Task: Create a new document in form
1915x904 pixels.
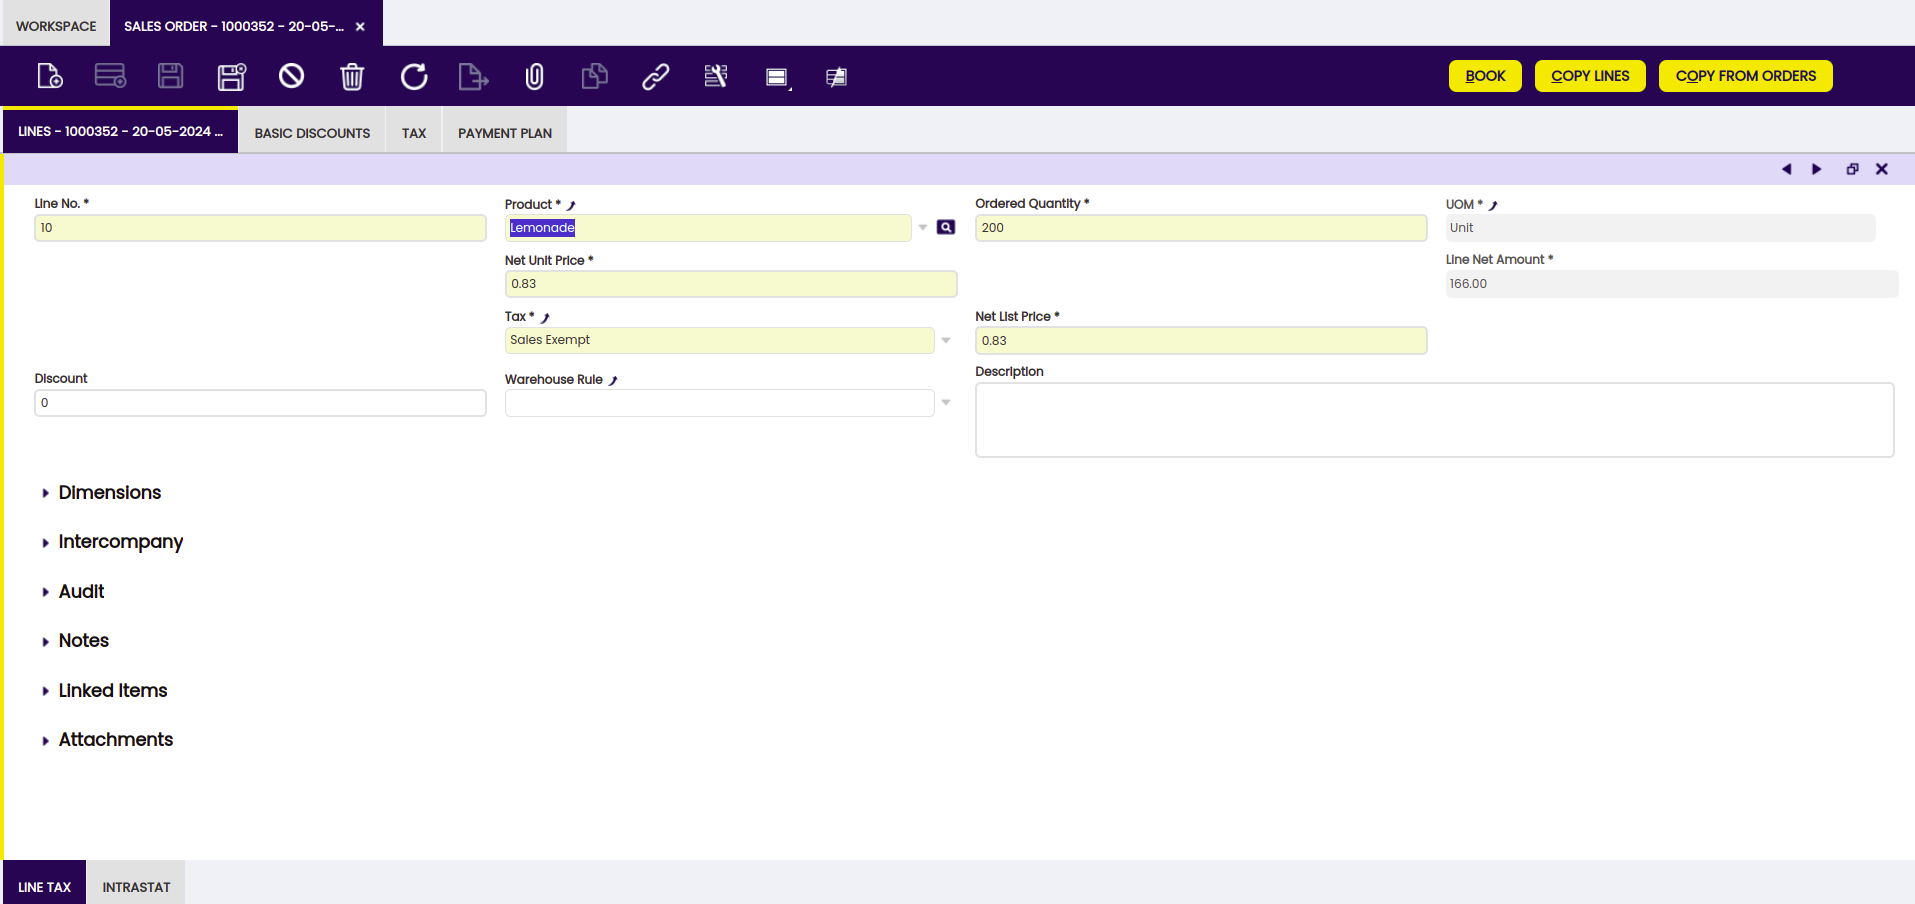Action: click(49, 76)
